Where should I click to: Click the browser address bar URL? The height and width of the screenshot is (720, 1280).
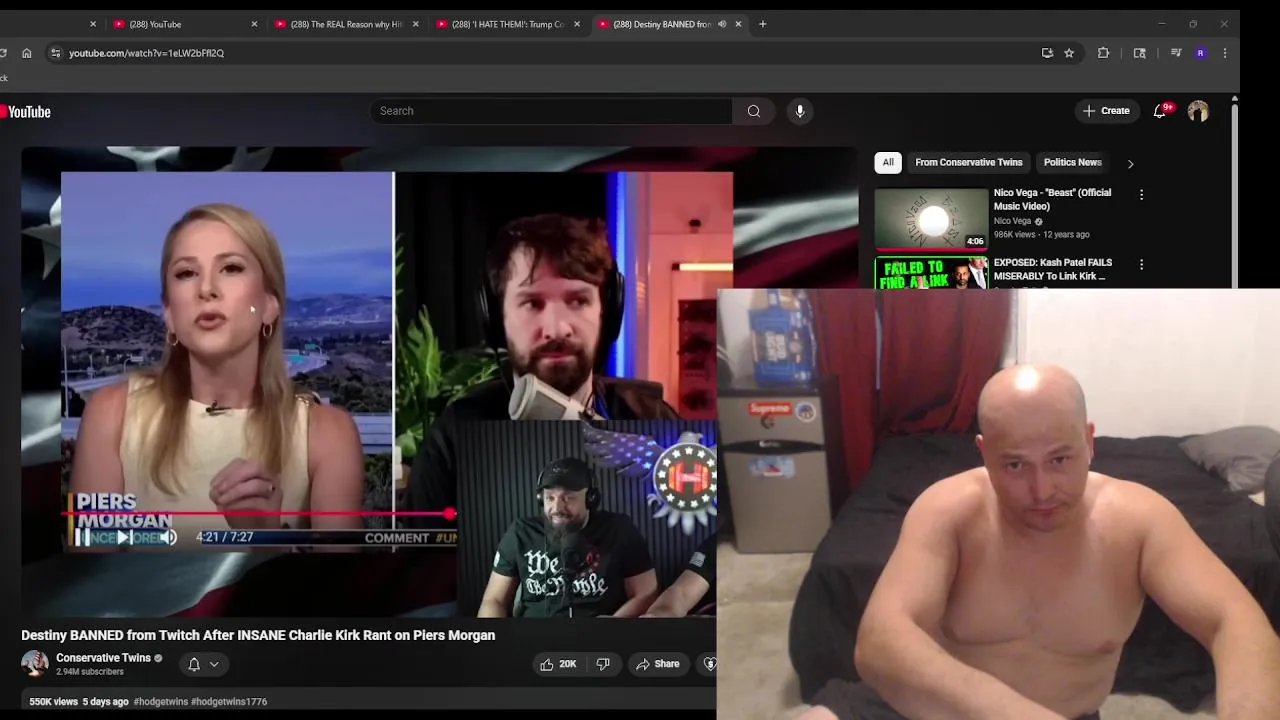(x=146, y=53)
